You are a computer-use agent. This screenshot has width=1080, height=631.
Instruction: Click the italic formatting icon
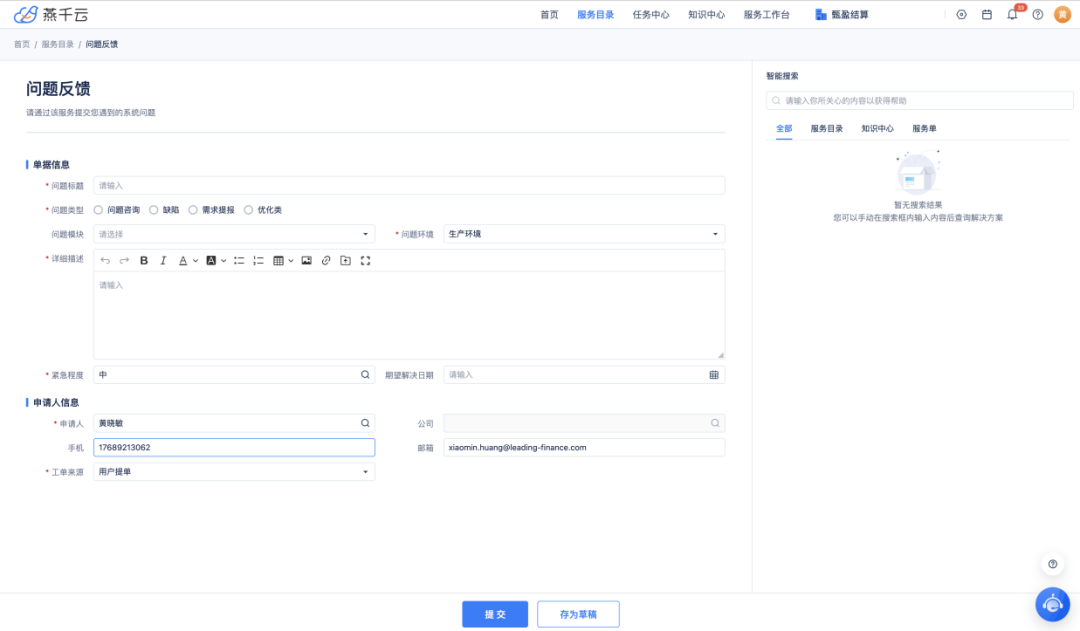click(x=163, y=261)
